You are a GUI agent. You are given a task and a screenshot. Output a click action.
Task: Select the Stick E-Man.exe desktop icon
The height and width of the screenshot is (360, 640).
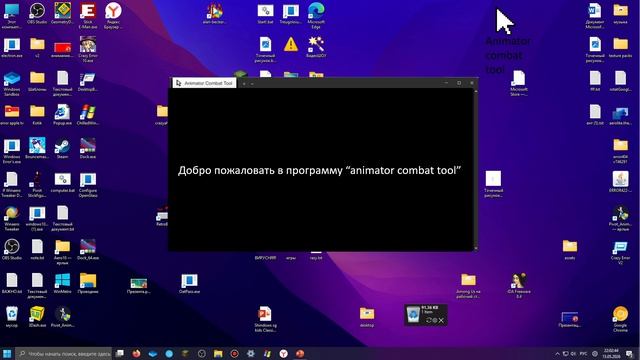(88, 16)
